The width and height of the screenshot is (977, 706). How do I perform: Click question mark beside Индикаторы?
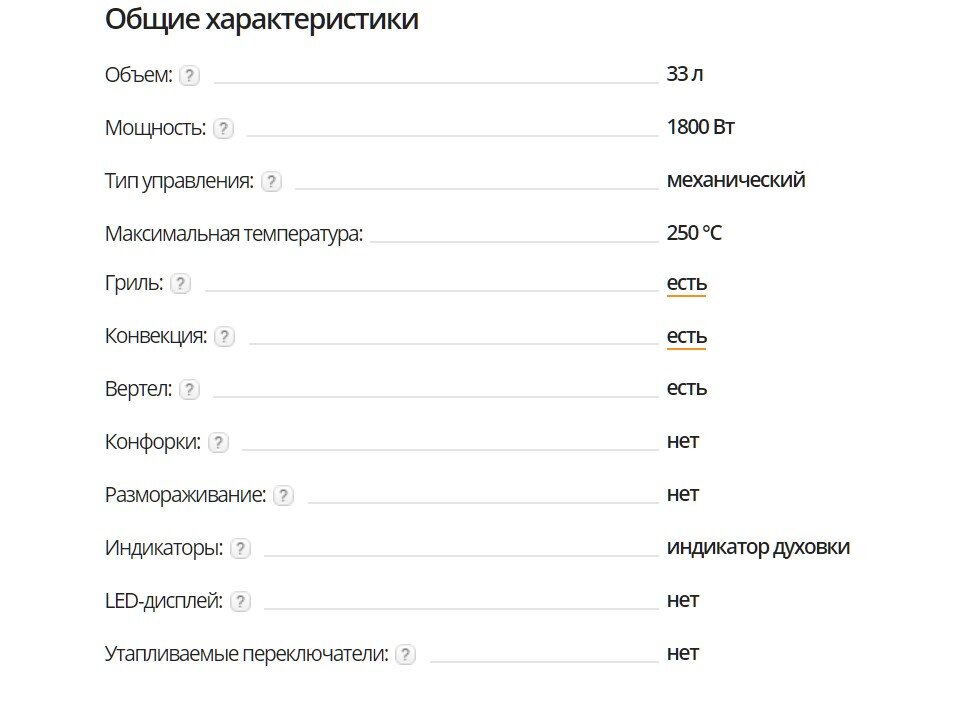pos(240,549)
